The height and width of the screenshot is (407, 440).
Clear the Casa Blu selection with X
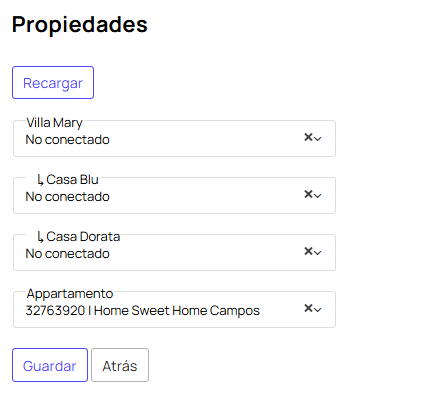point(308,194)
